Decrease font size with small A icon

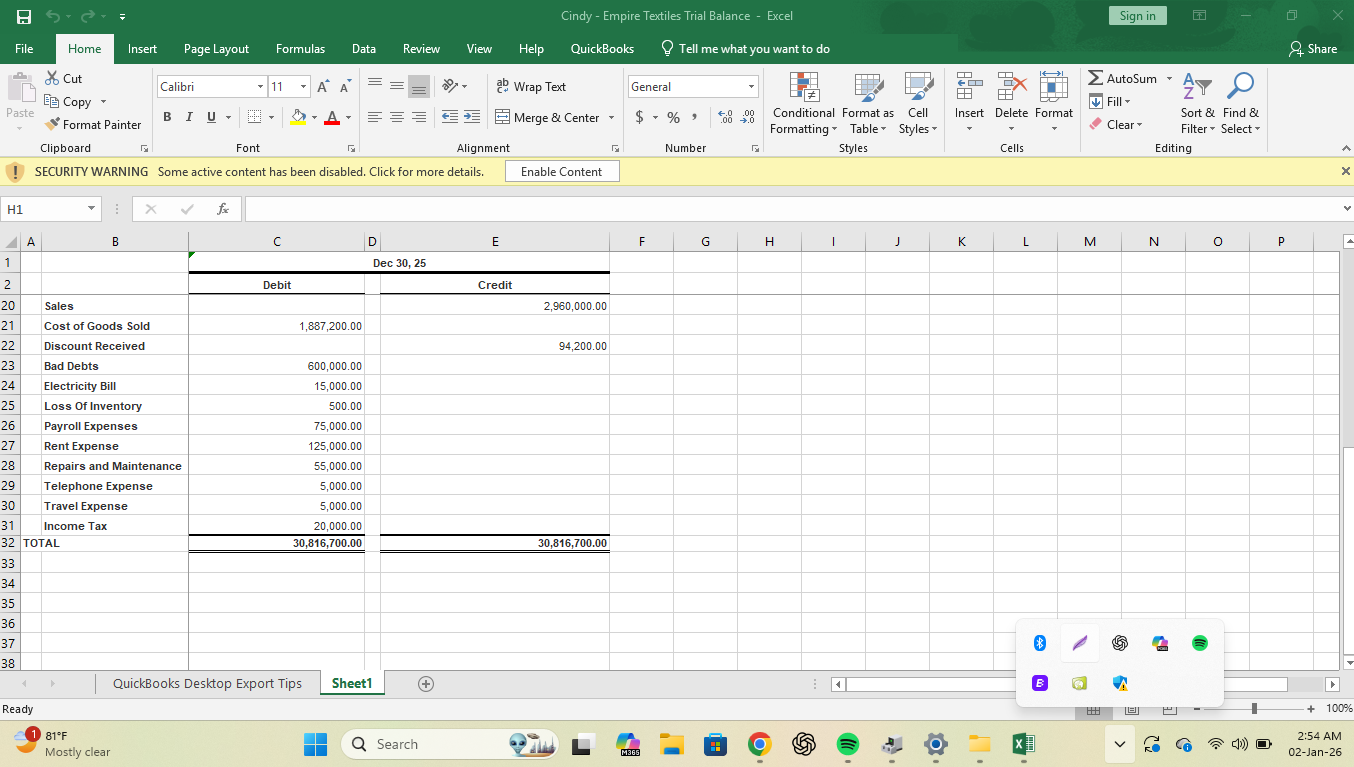click(344, 87)
